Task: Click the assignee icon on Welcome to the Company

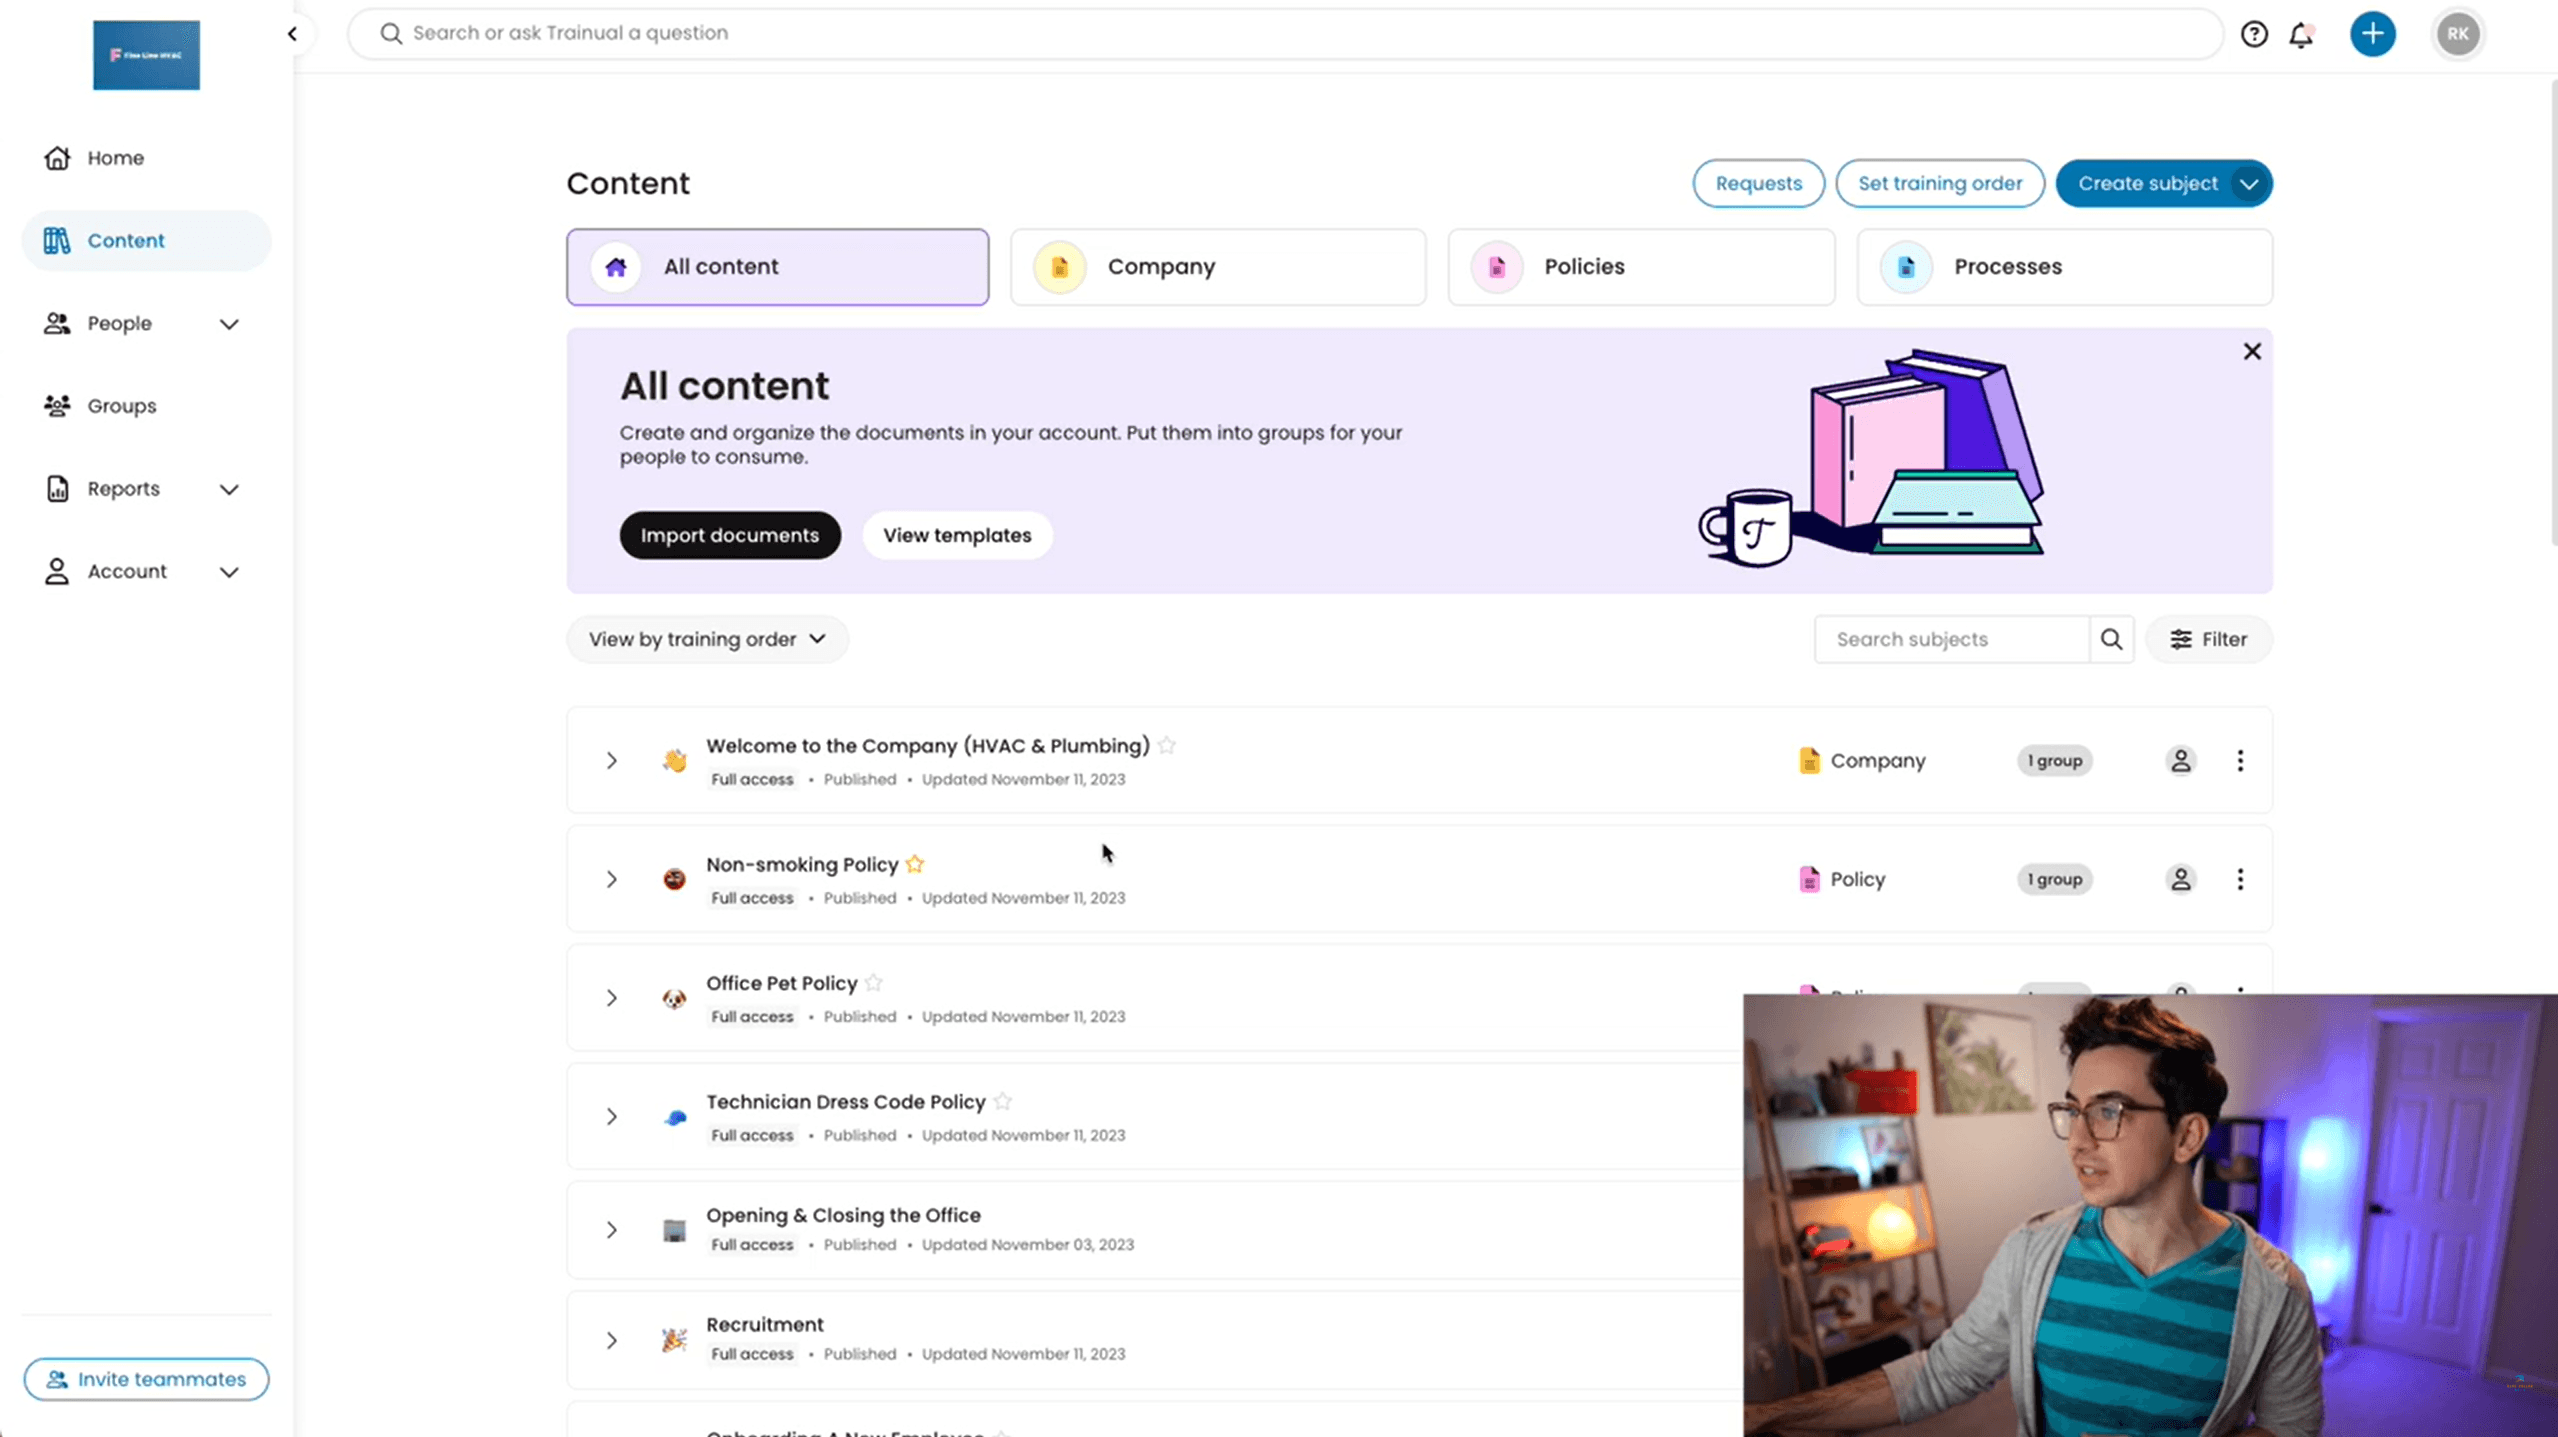Action: click(2181, 760)
